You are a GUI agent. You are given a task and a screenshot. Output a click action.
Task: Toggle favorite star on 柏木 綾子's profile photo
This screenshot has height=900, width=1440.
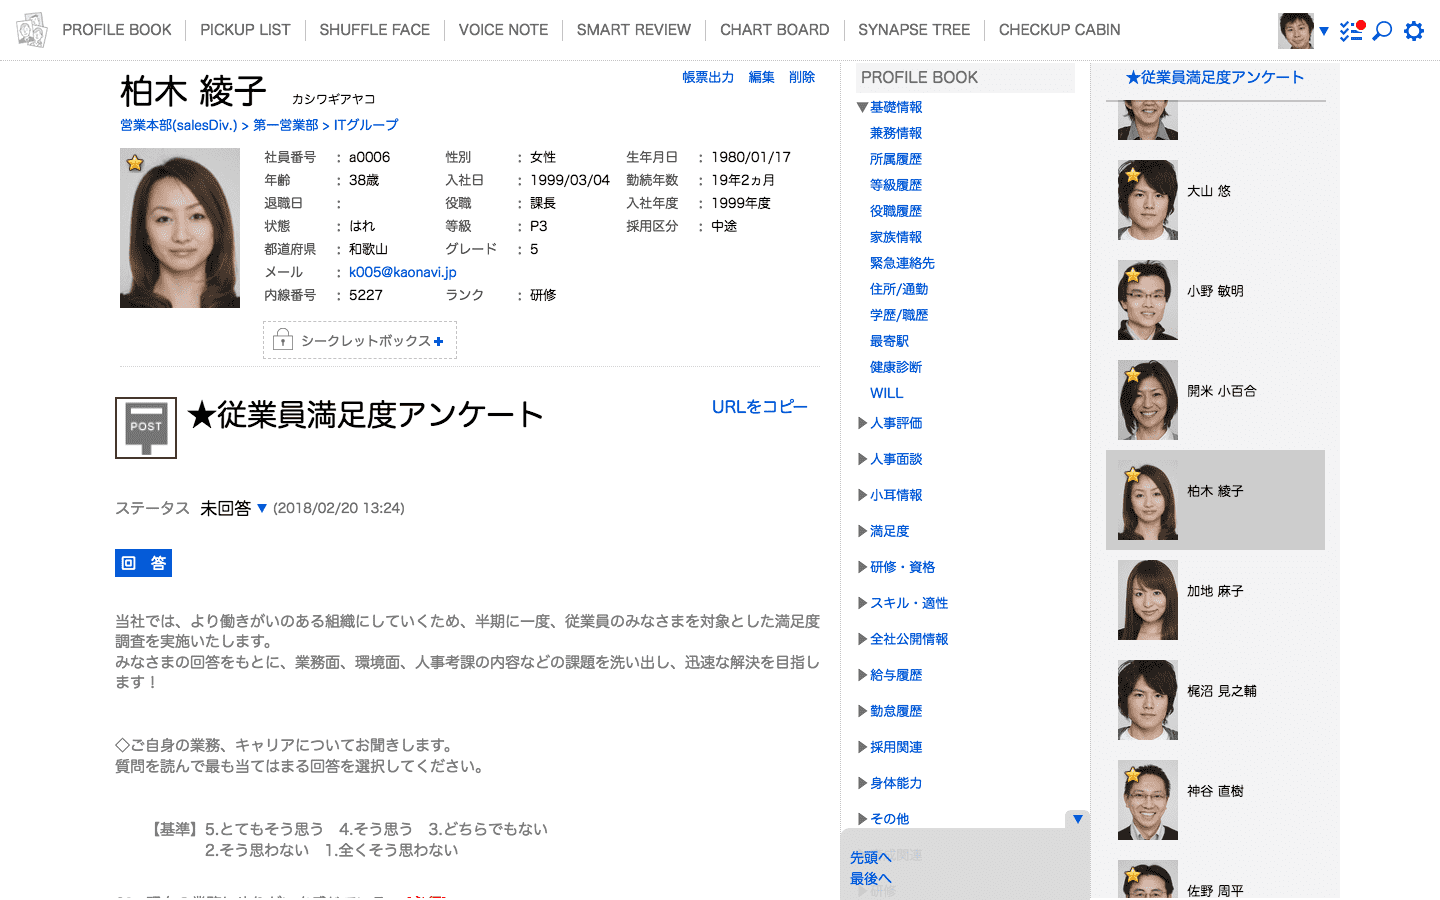(x=135, y=163)
